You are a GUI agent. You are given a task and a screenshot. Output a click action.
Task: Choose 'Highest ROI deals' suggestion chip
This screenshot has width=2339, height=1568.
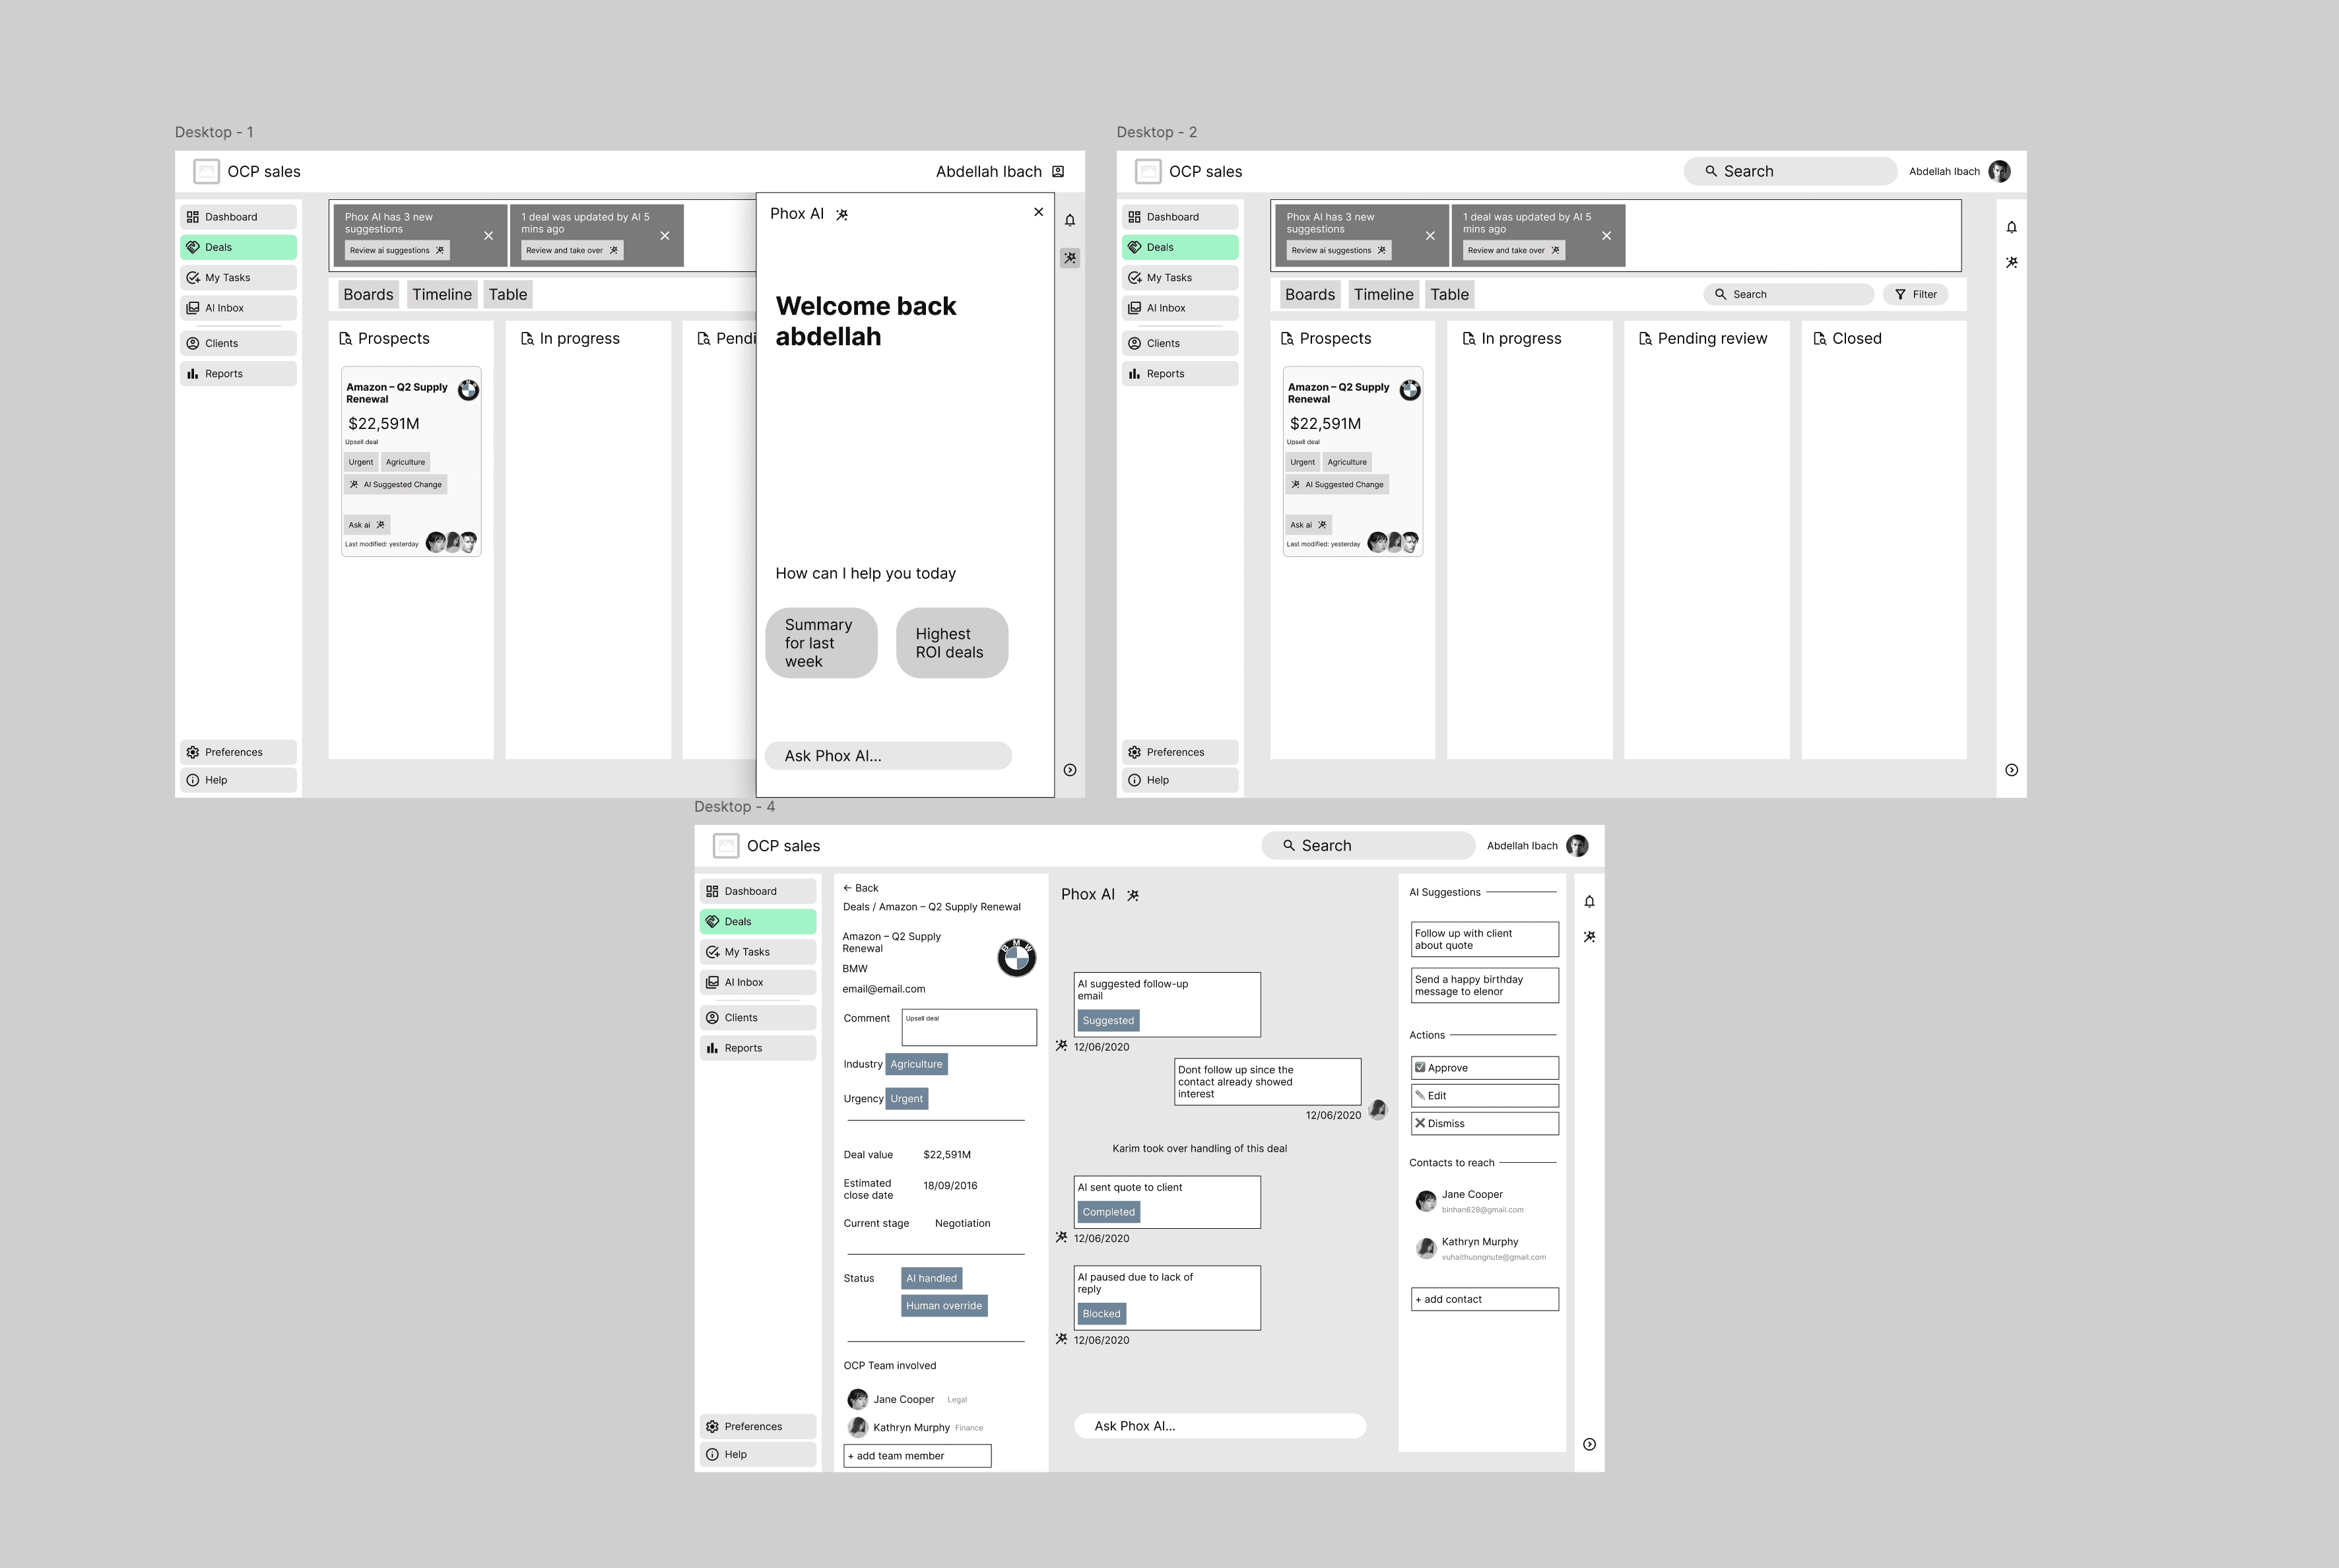pyautogui.click(x=952, y=643)
